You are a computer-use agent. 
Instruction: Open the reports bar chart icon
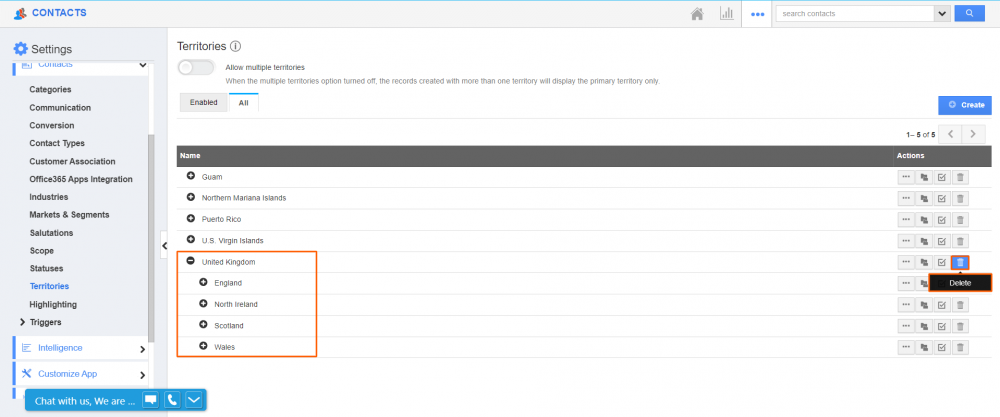point(726,14)
